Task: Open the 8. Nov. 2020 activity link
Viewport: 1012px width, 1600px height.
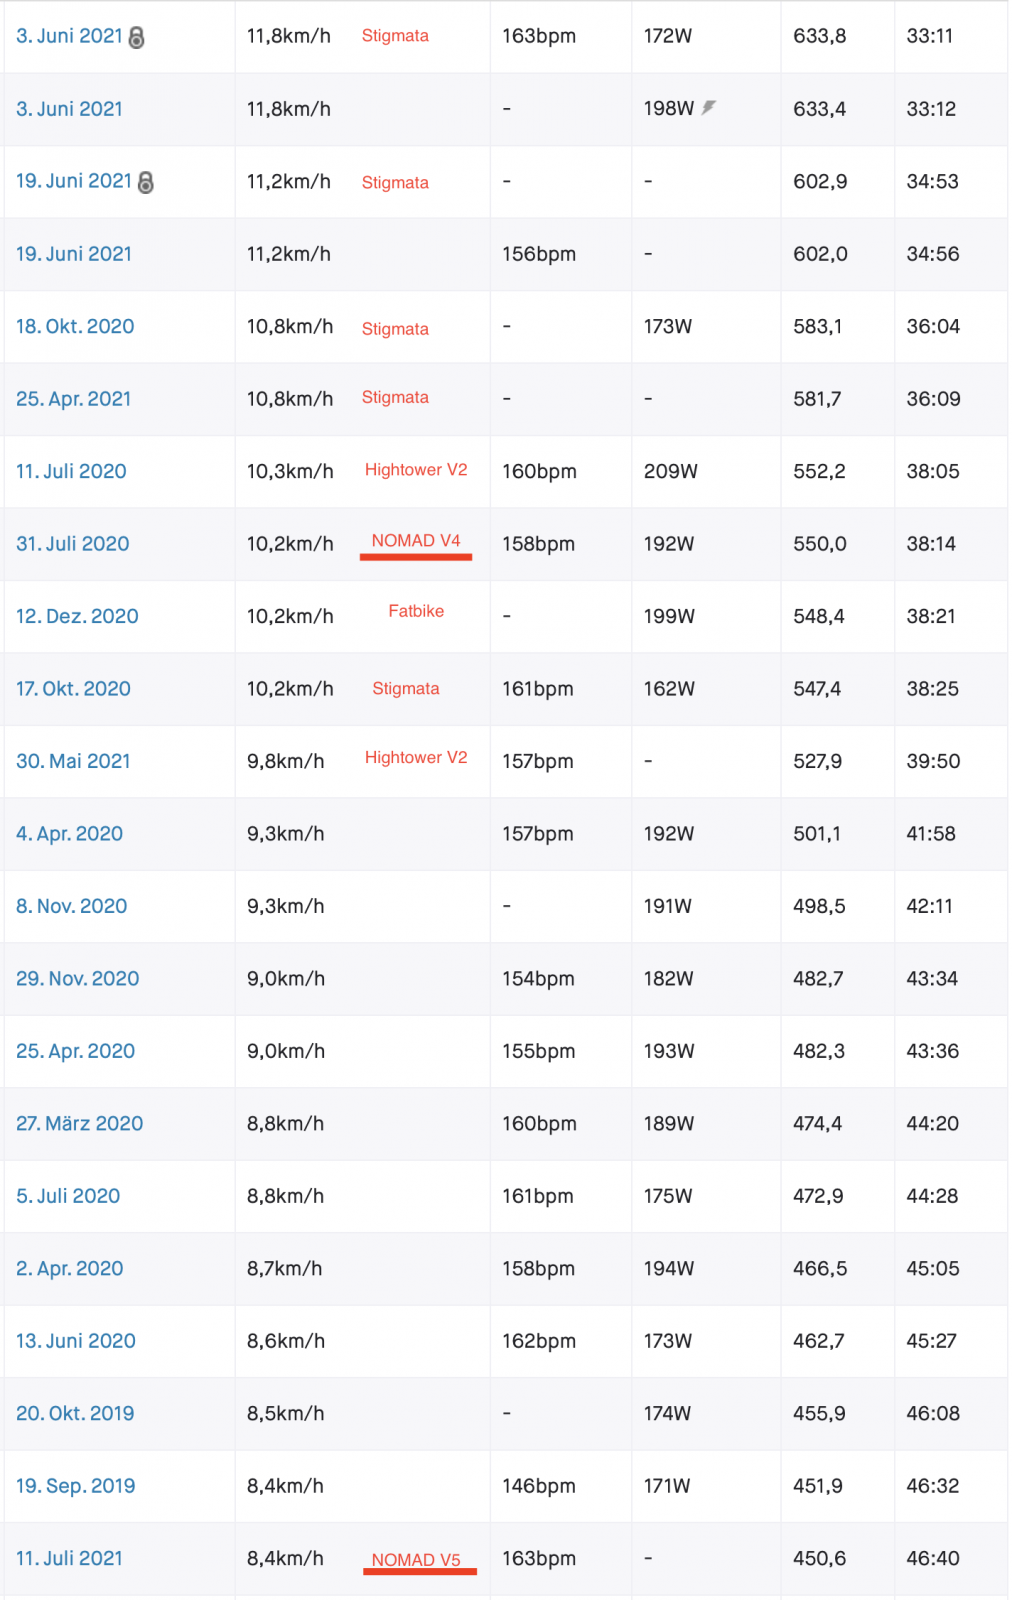Action: [72, 906]
